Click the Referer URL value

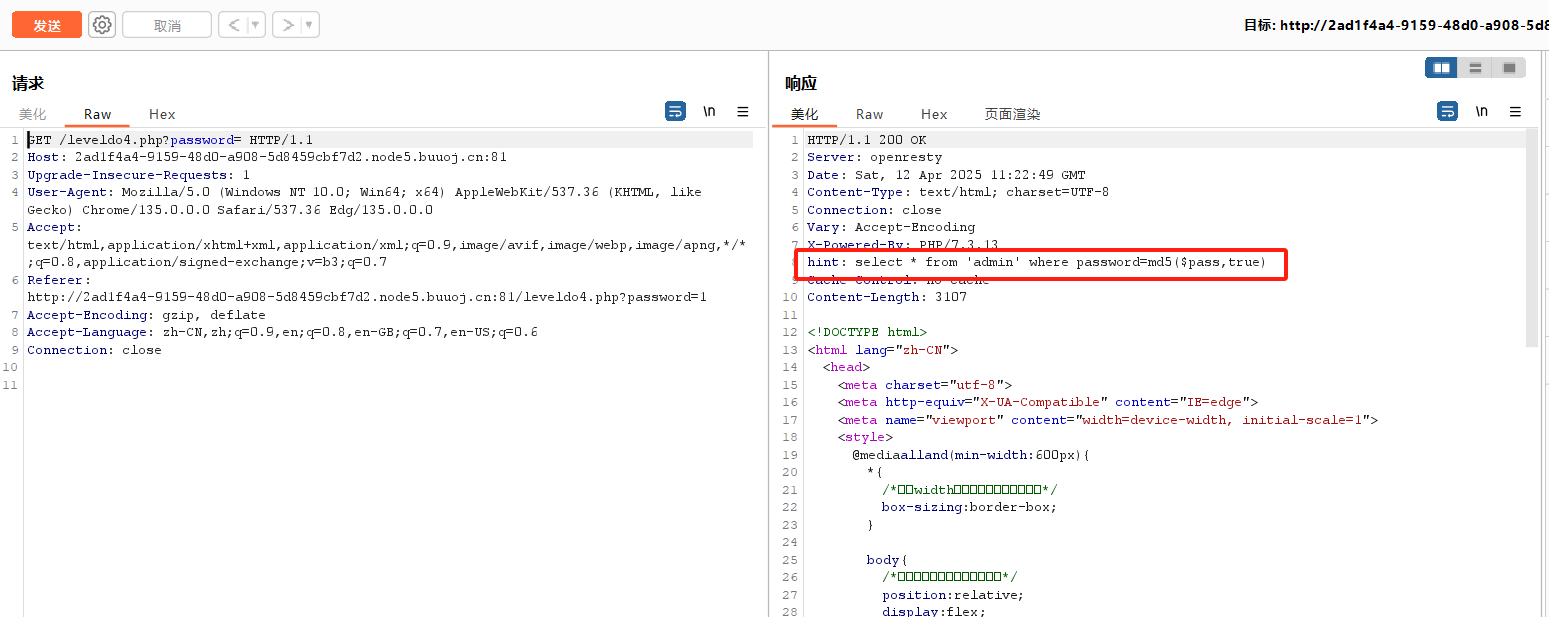pos(367,297)
